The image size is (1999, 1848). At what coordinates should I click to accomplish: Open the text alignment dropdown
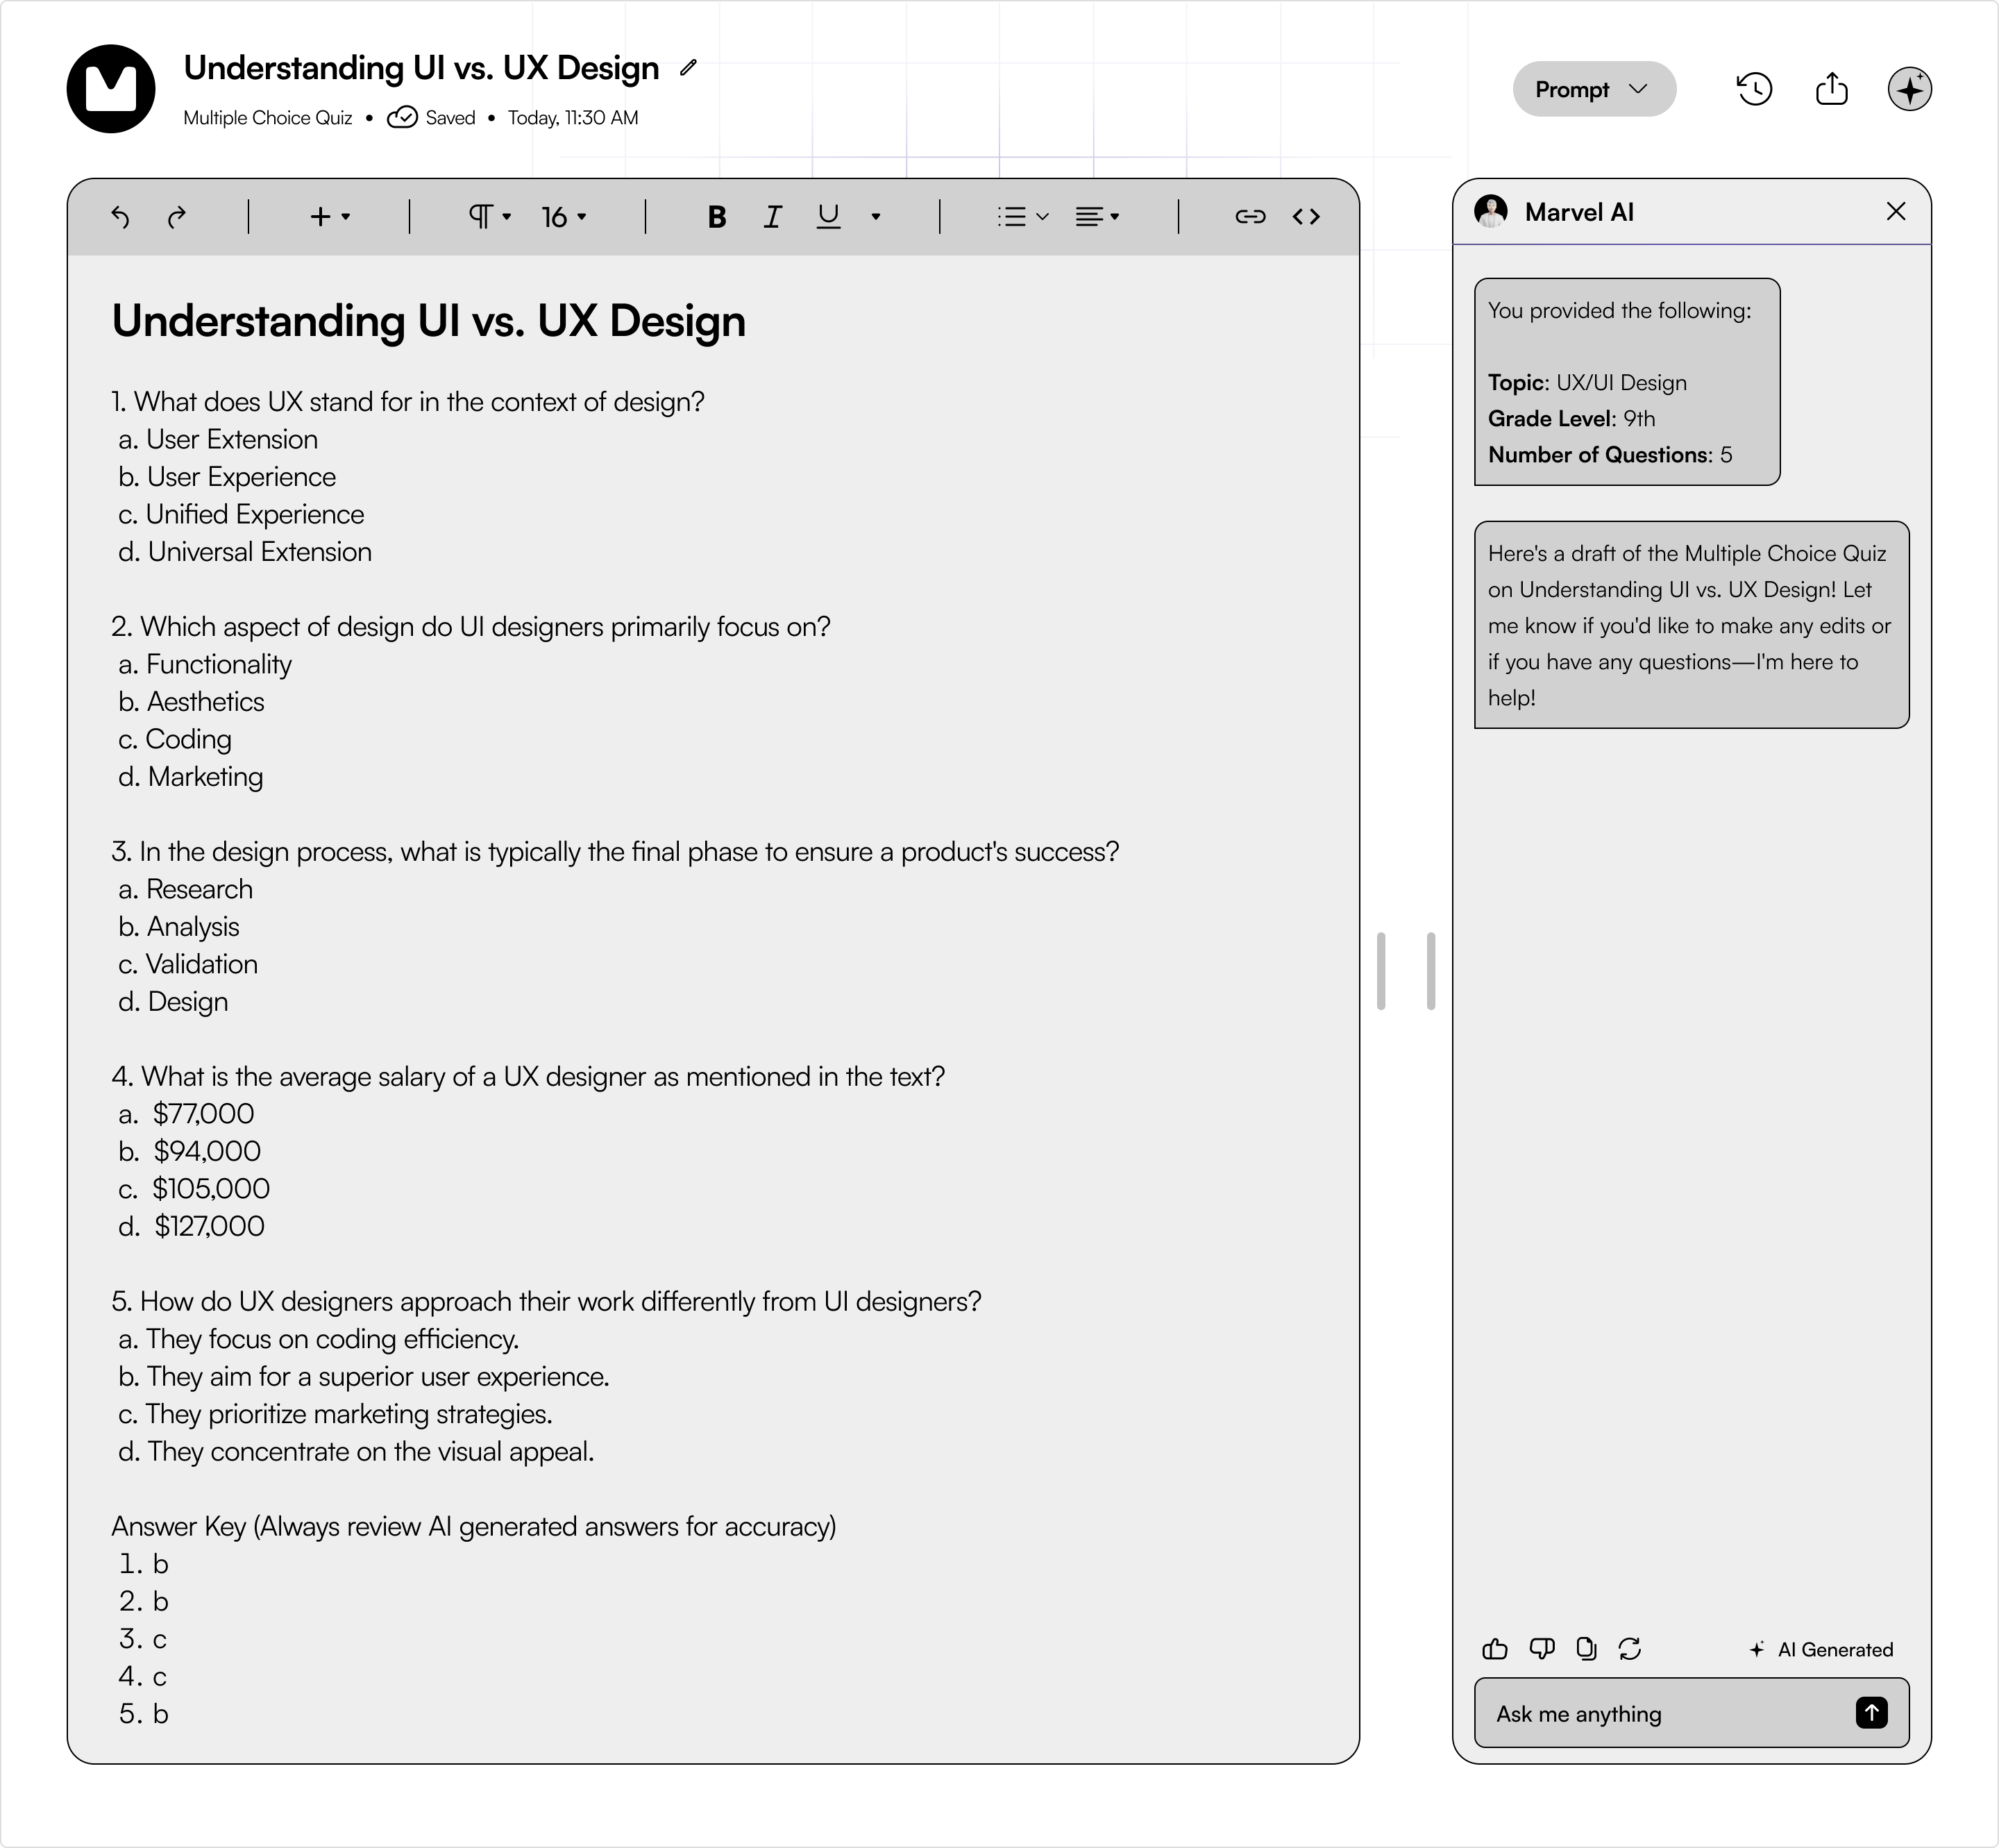click(x=1097, y=216)
